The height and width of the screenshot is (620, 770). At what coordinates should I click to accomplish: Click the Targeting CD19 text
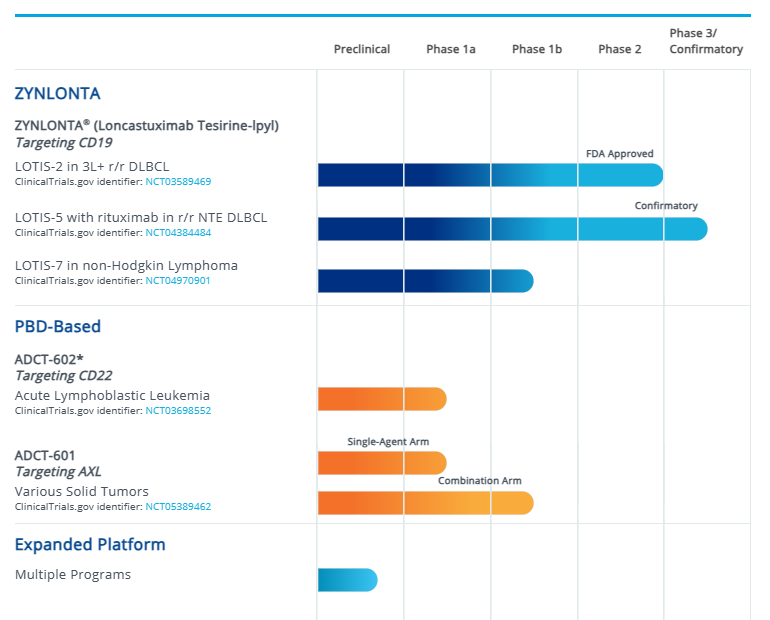(64, 142)
